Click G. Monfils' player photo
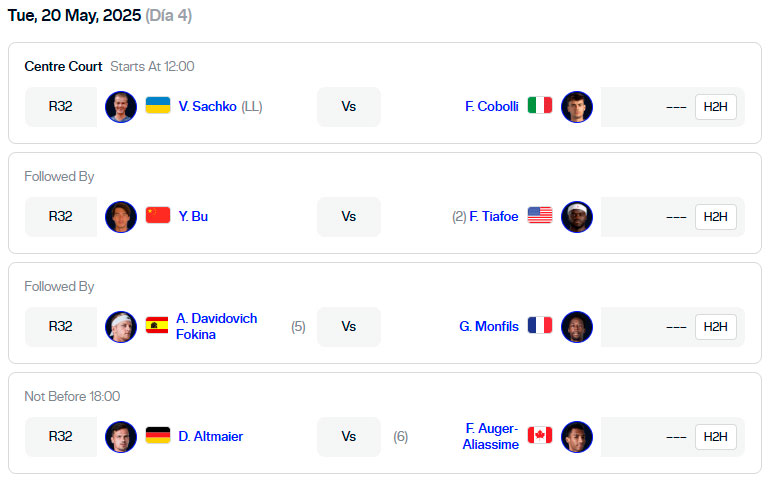The image size is (772, 482). [x=577, y=327]
